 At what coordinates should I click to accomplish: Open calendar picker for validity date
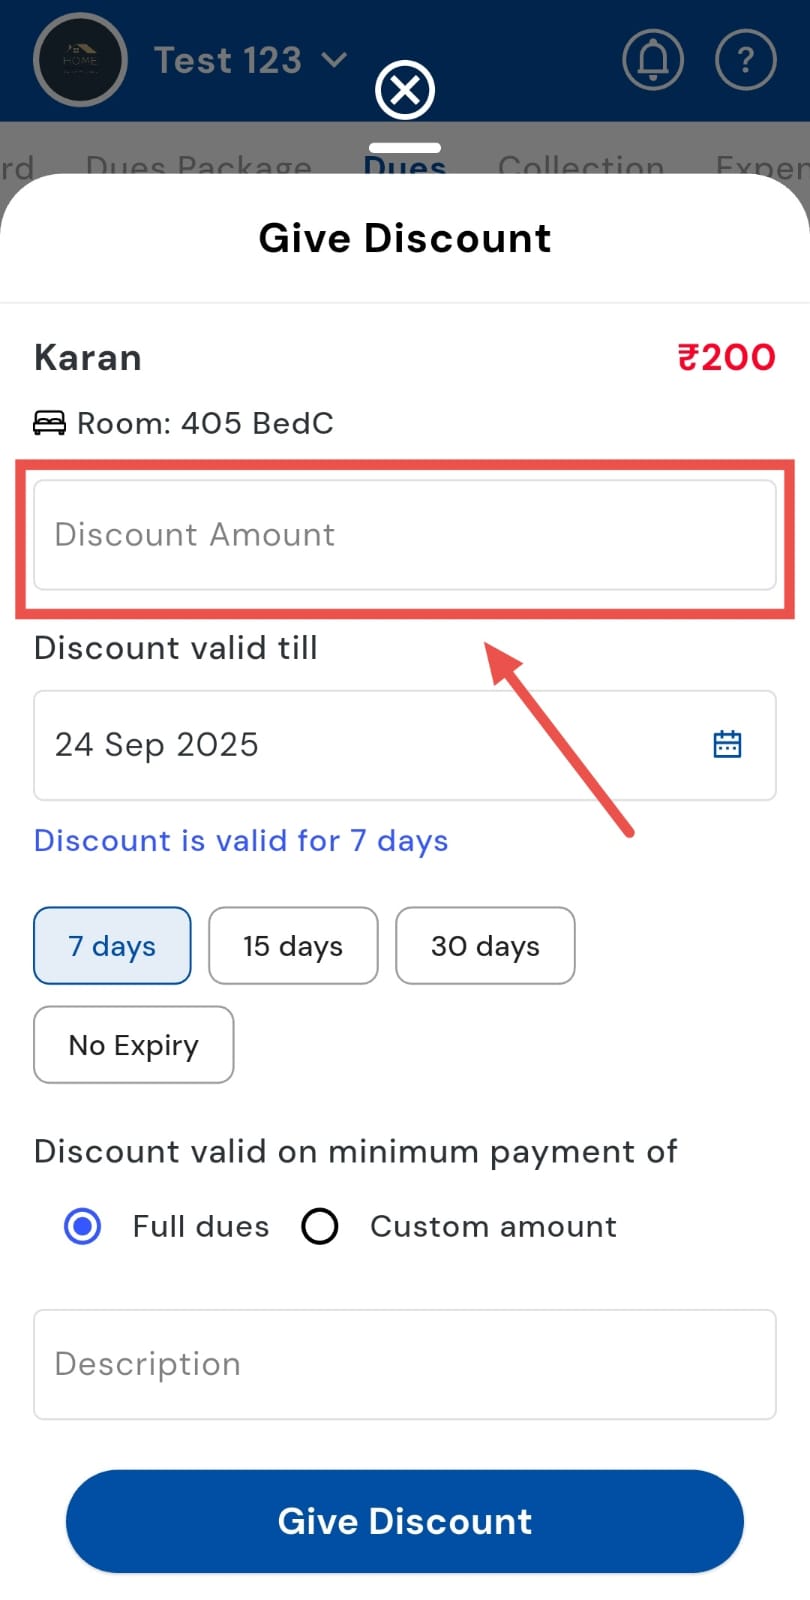[727, 744]
